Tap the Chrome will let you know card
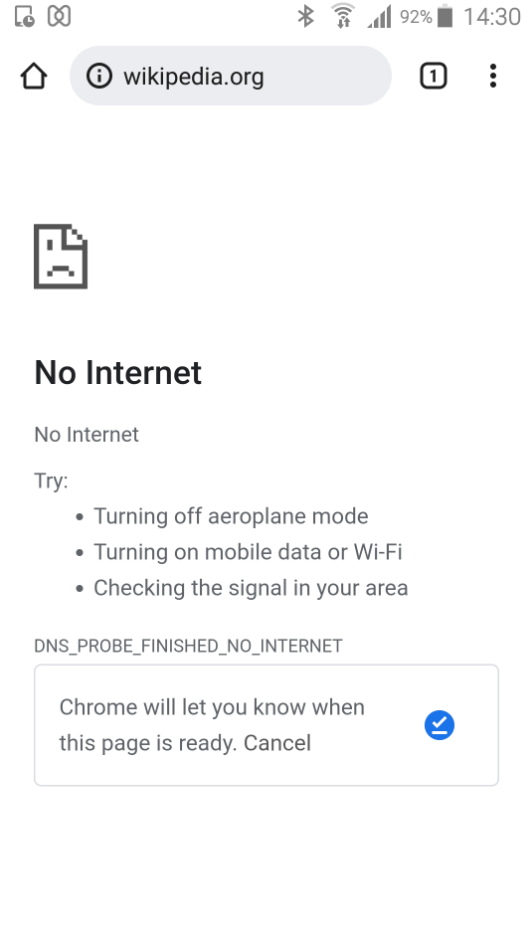Image resolution: width=531 pixels, height=949 pixels. click(x=266, y=725)
